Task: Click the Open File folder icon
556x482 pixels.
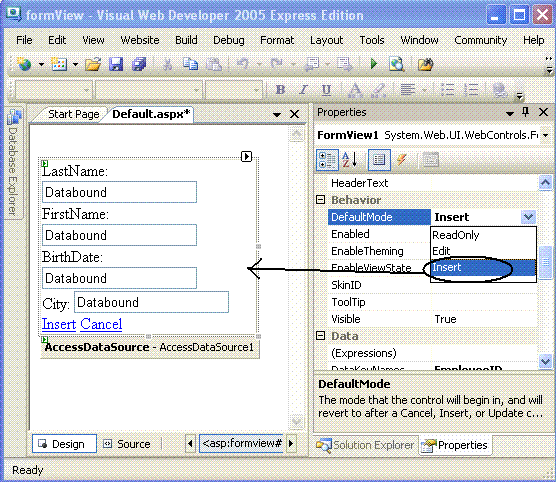Action: pos(93,65)
